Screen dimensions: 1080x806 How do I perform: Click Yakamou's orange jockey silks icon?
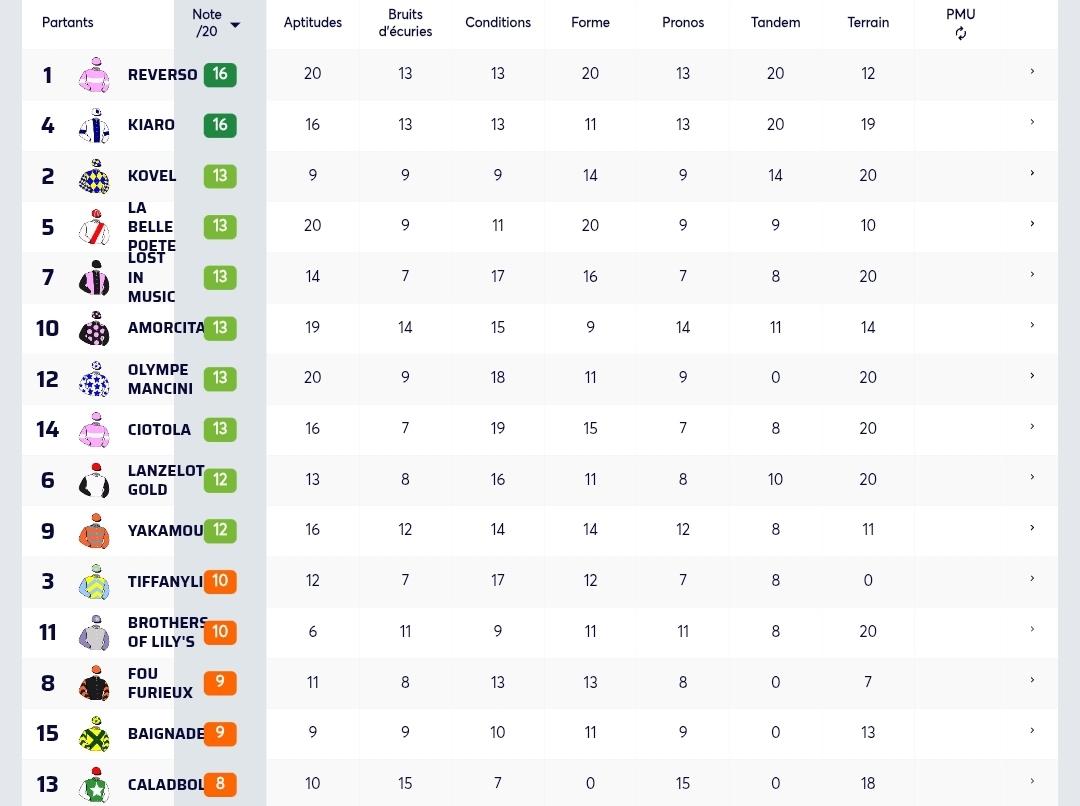coord(94,531)
